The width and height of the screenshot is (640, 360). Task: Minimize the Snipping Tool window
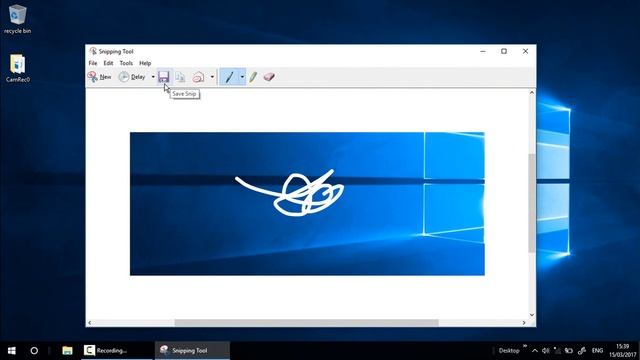(x=483, y=51)
